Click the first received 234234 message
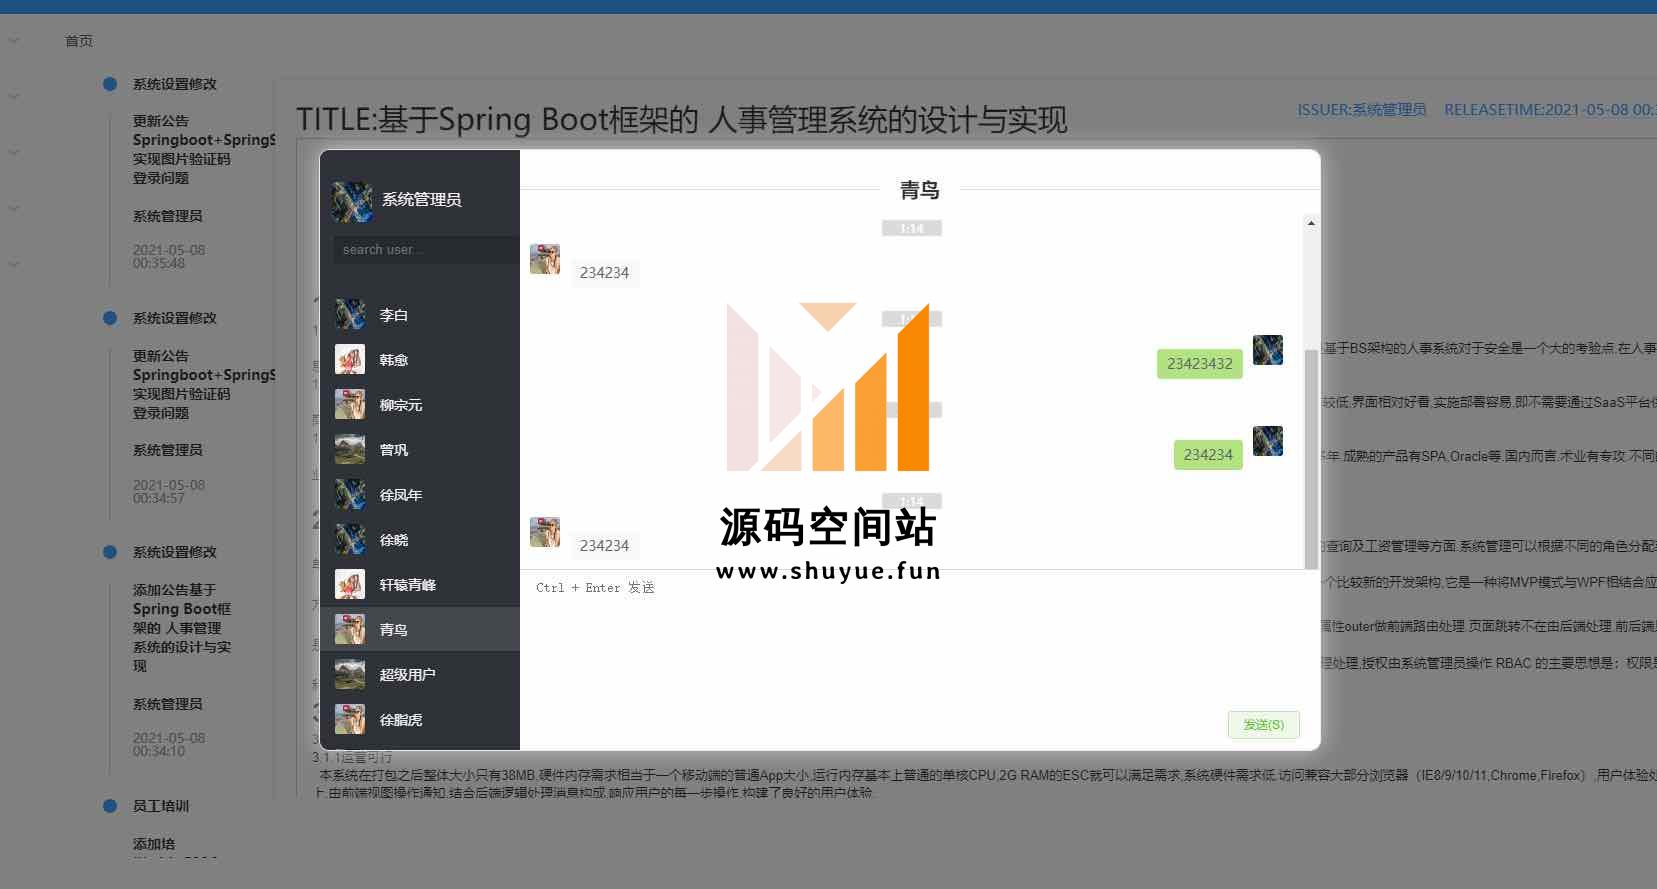This screenshot has height=889, width=1657. 605,273
